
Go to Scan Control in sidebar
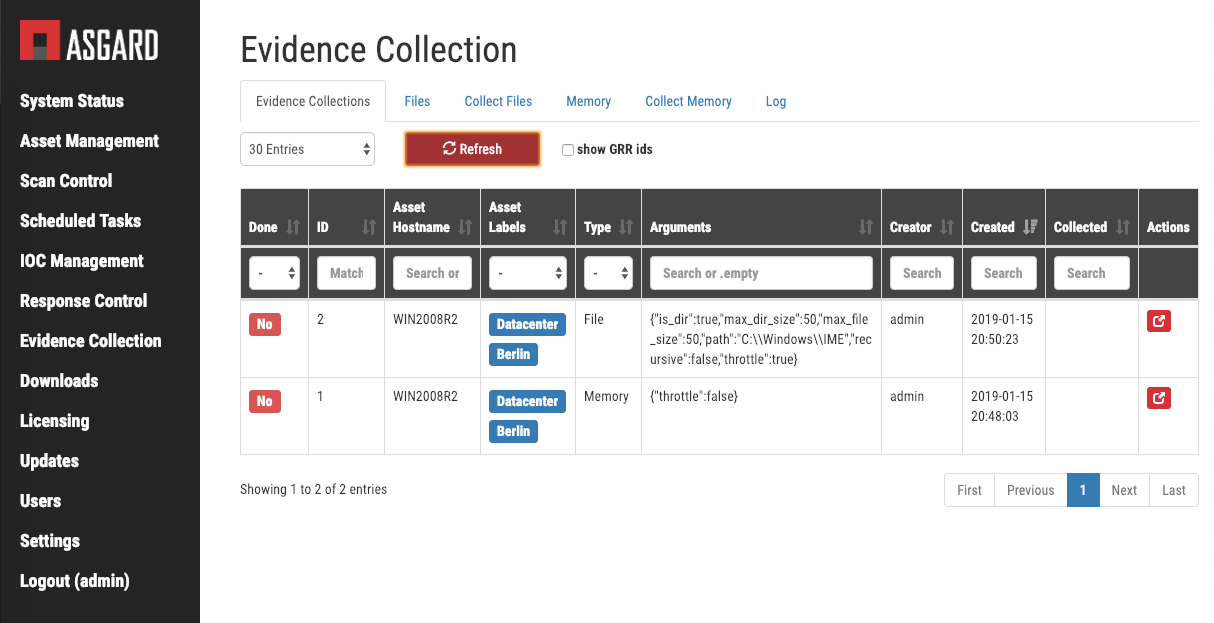coord(66,181)
